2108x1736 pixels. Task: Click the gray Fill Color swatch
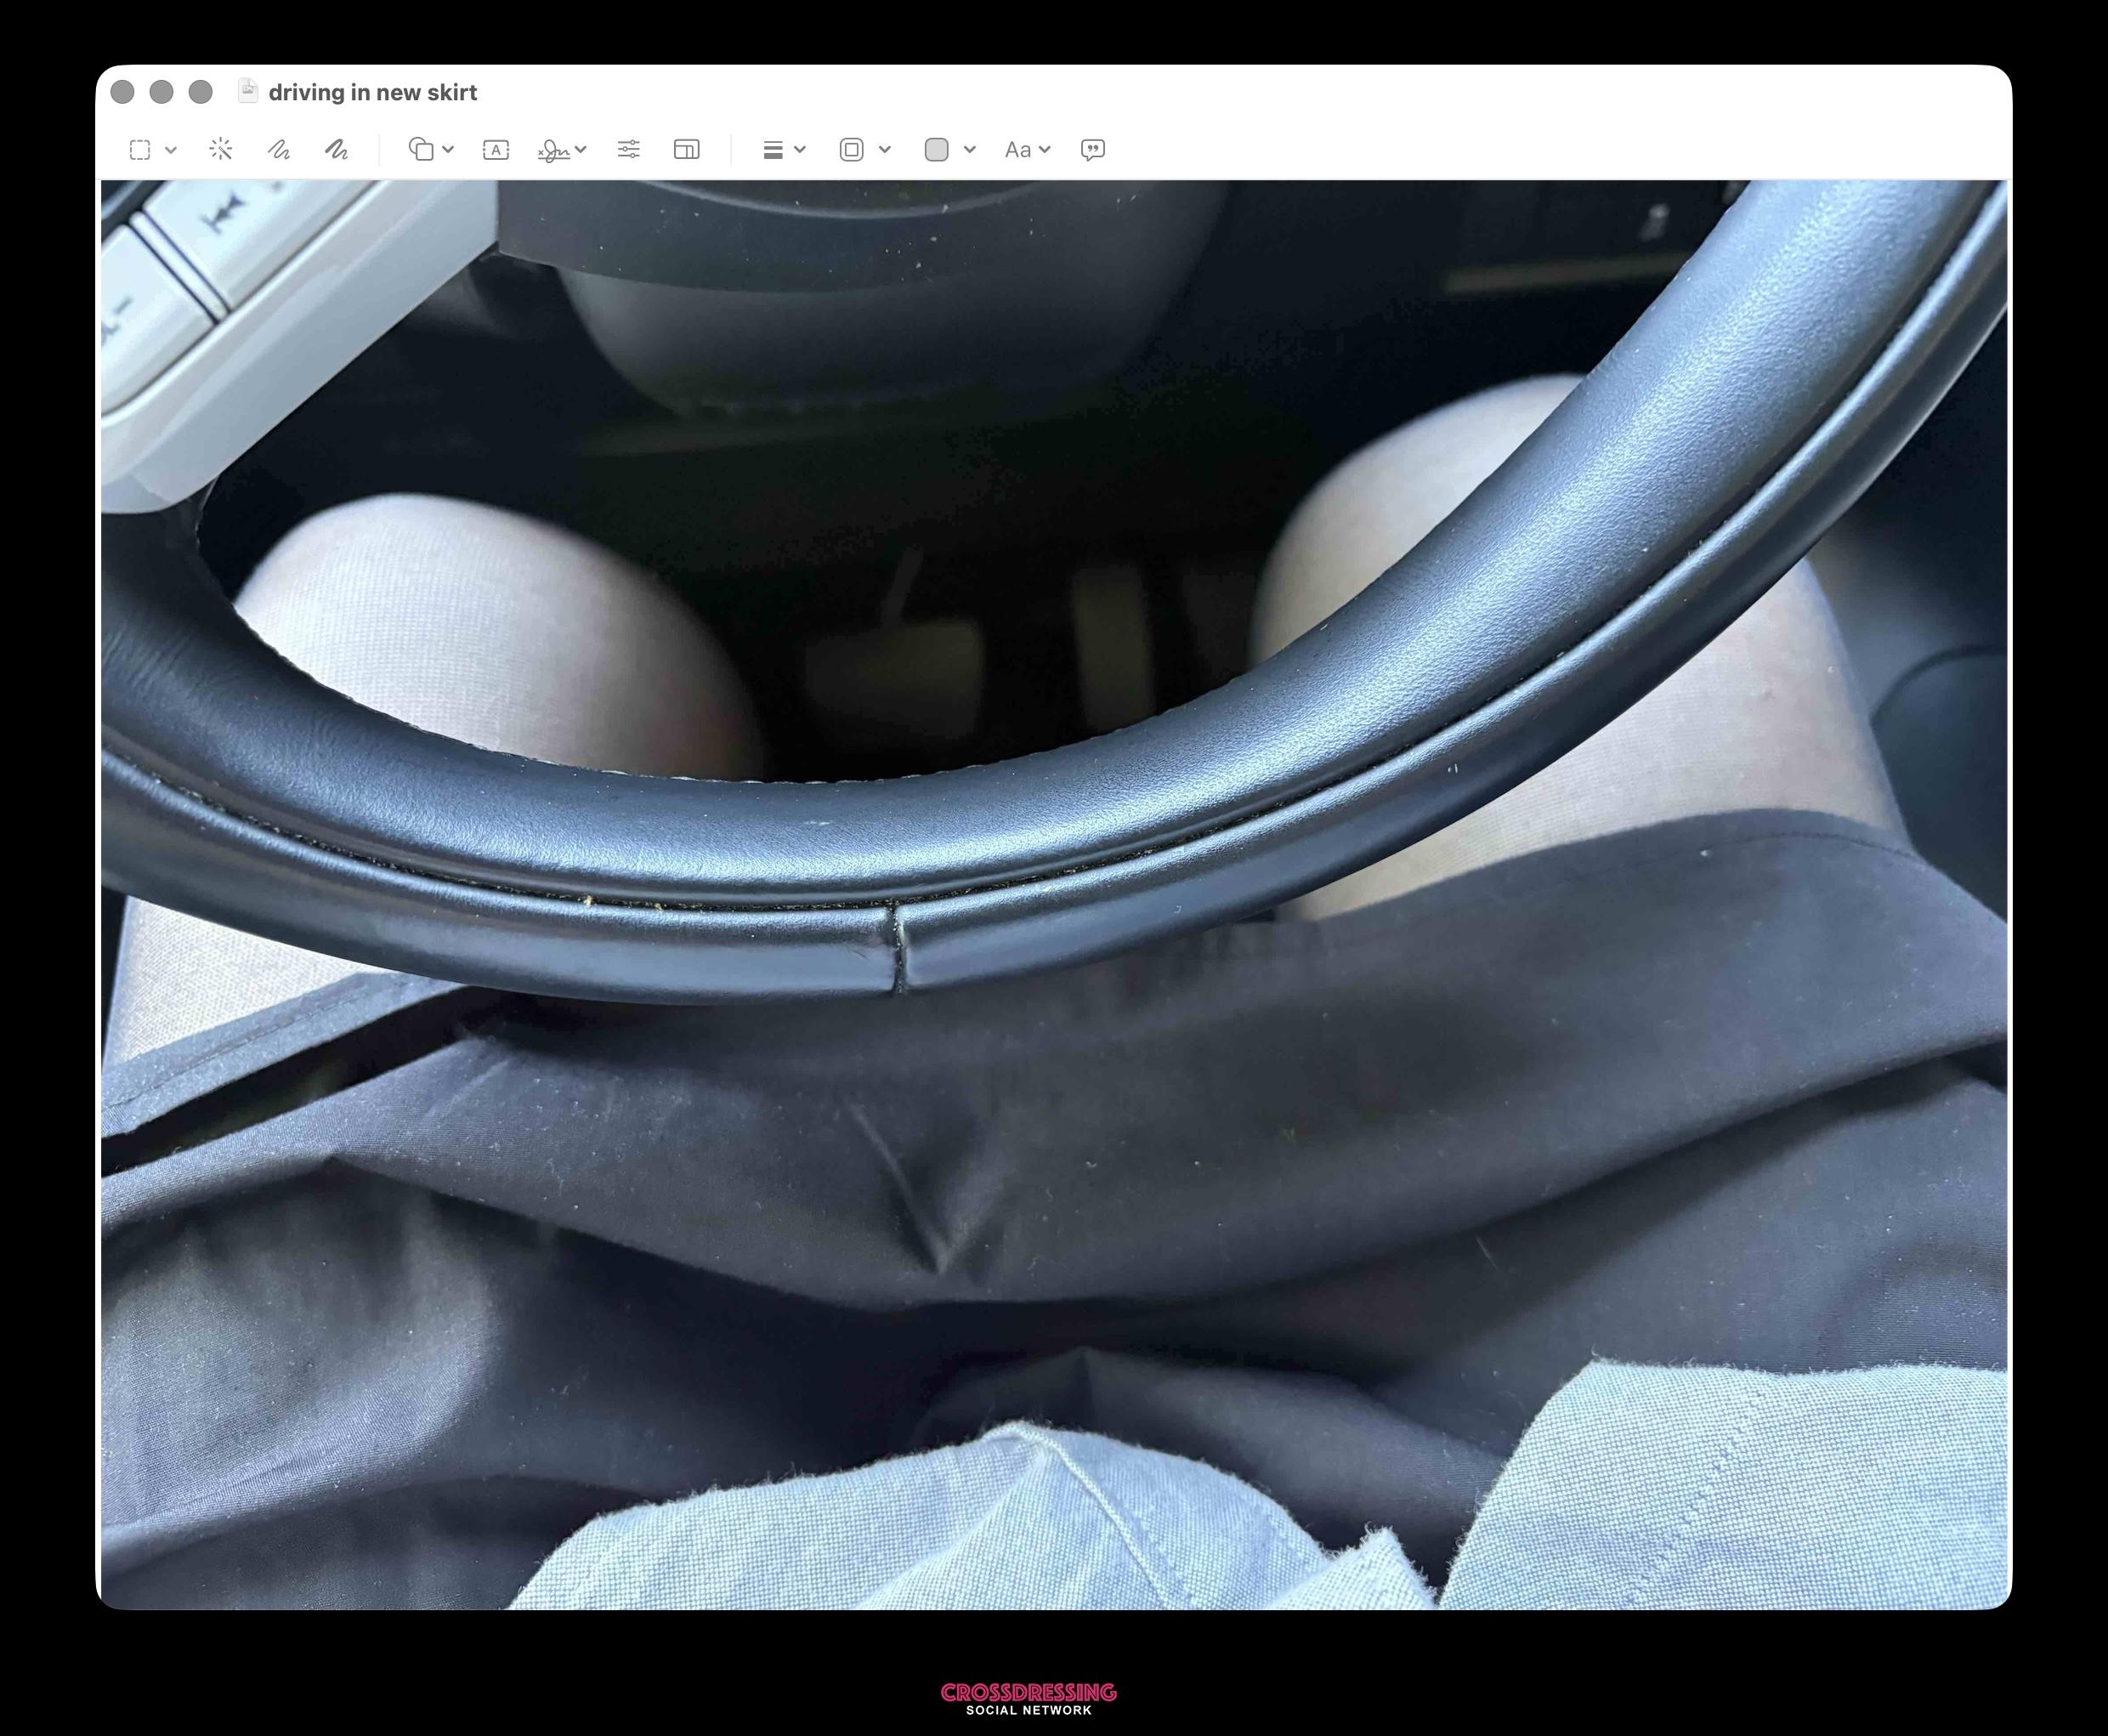coord(937,150)
